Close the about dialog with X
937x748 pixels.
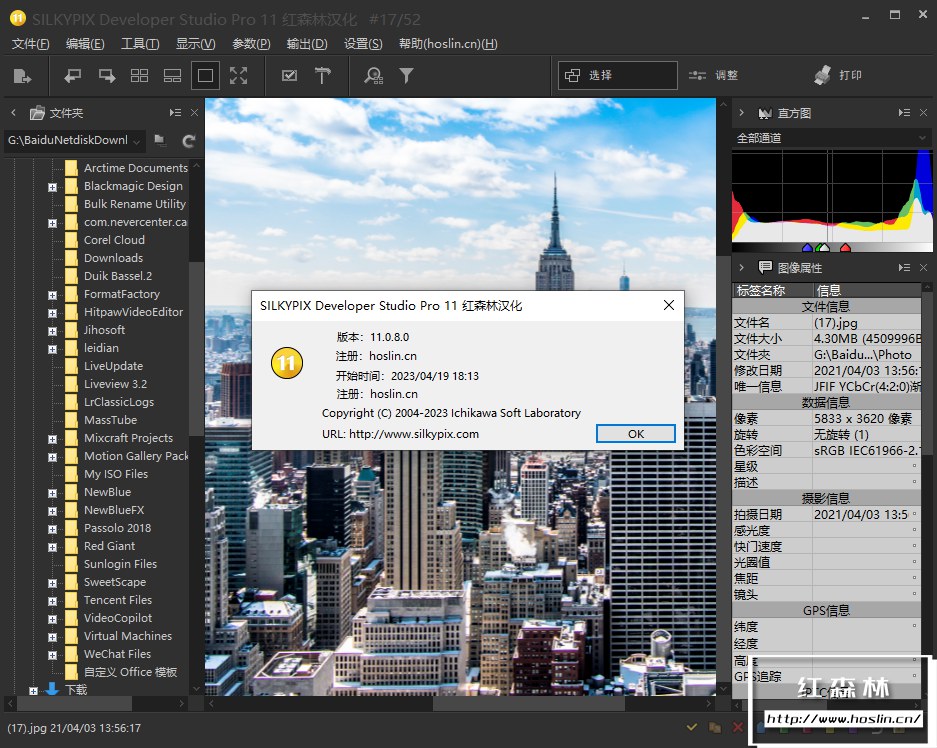pyautogui.click(x=669, y=305)
